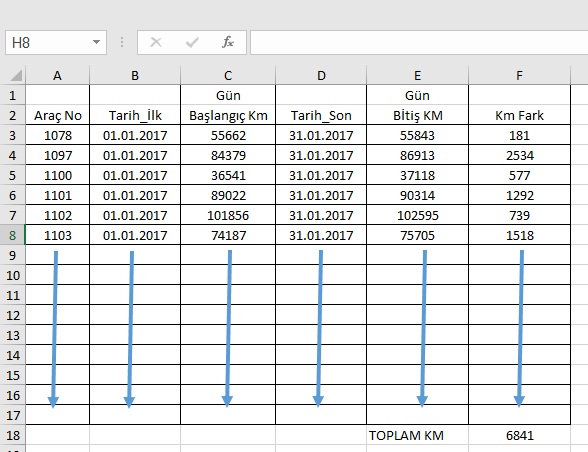The width and height of the screenshot is (588, 452).
Task: Select column F header
Action: coord(519,75)
